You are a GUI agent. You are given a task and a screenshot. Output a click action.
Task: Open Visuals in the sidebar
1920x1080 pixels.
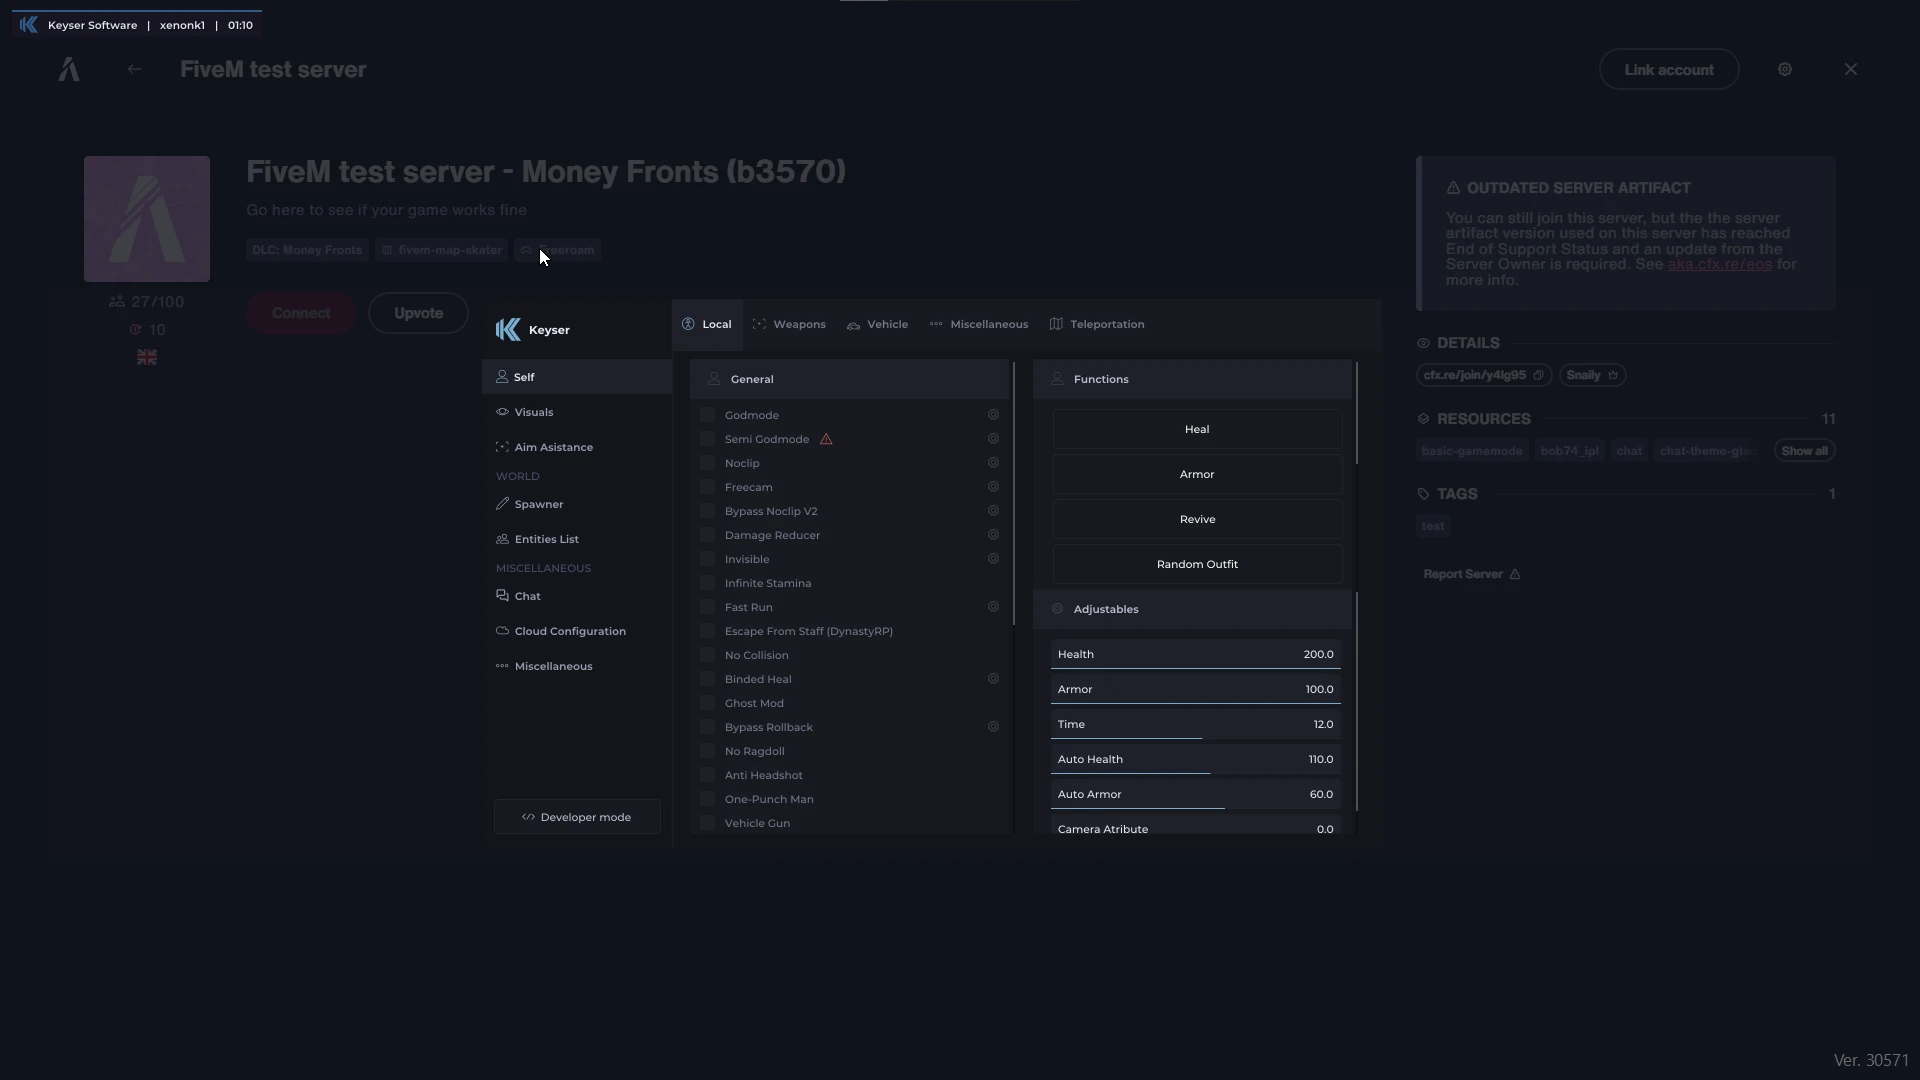pyautogui.click(x=577, y=412)
